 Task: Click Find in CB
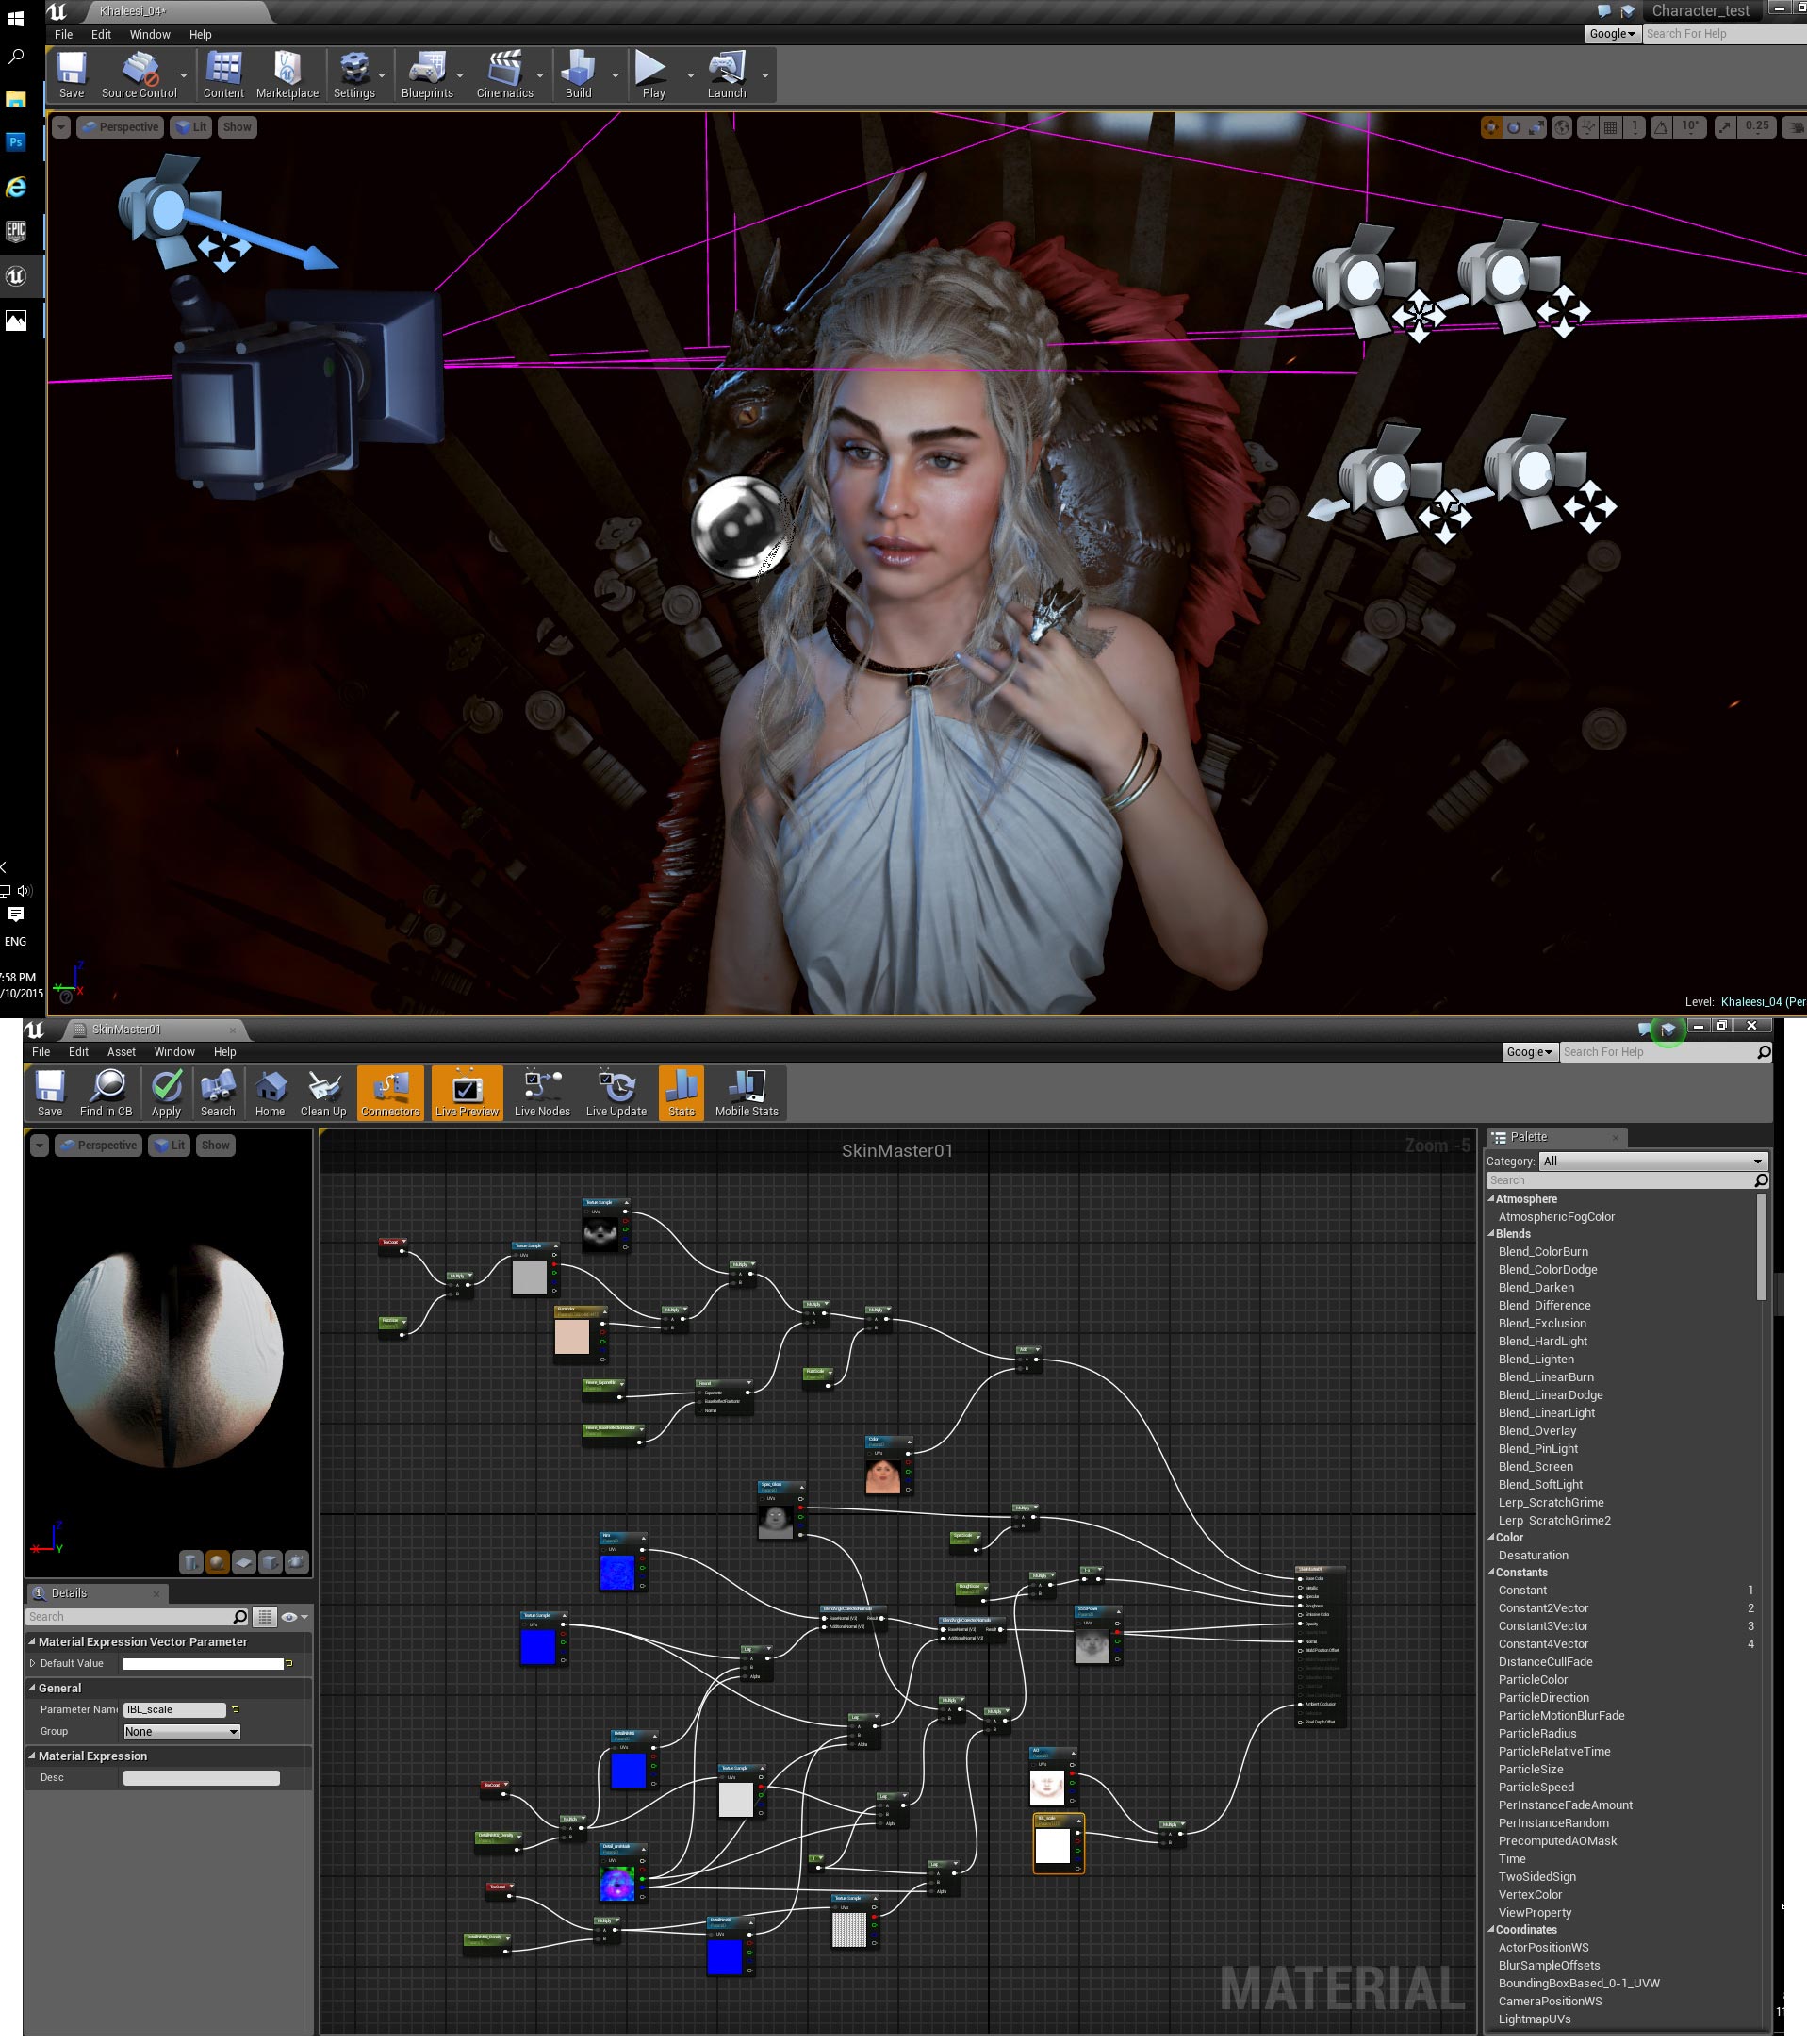(106, 1093)
